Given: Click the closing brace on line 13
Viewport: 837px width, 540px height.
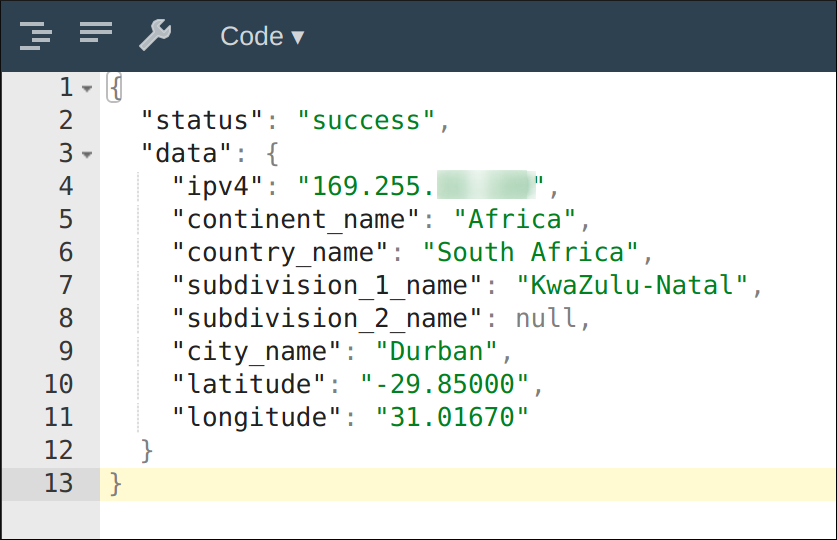Looking at the screenshot, I should 116,485.
